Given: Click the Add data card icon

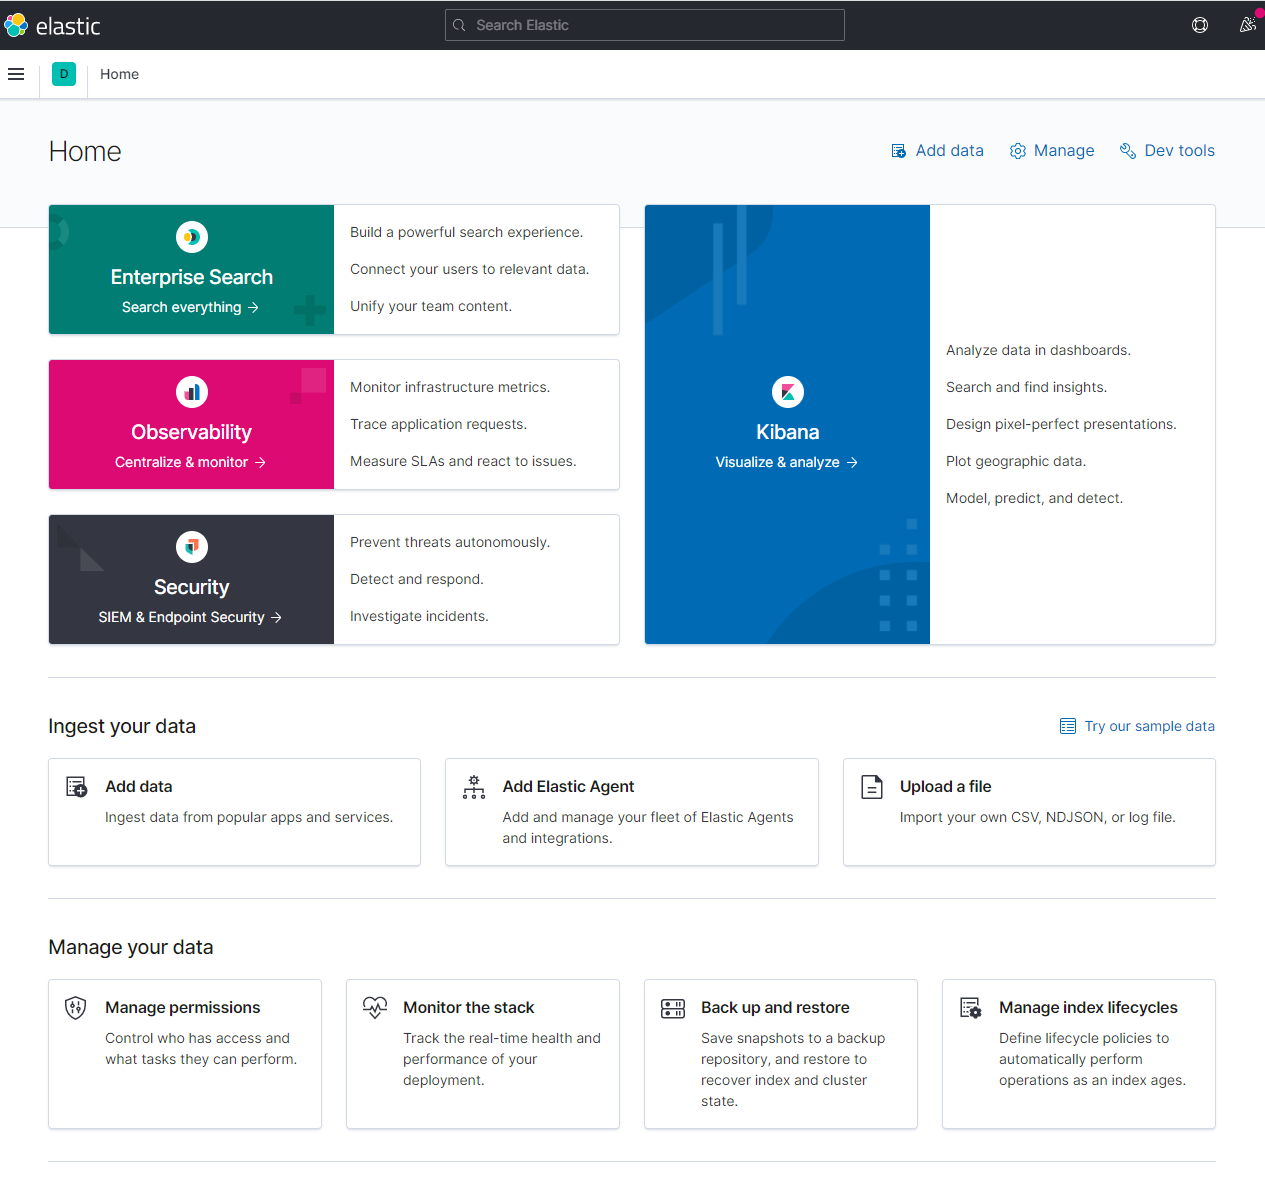Looking at the screenshot, I should [x=77, y=787].
